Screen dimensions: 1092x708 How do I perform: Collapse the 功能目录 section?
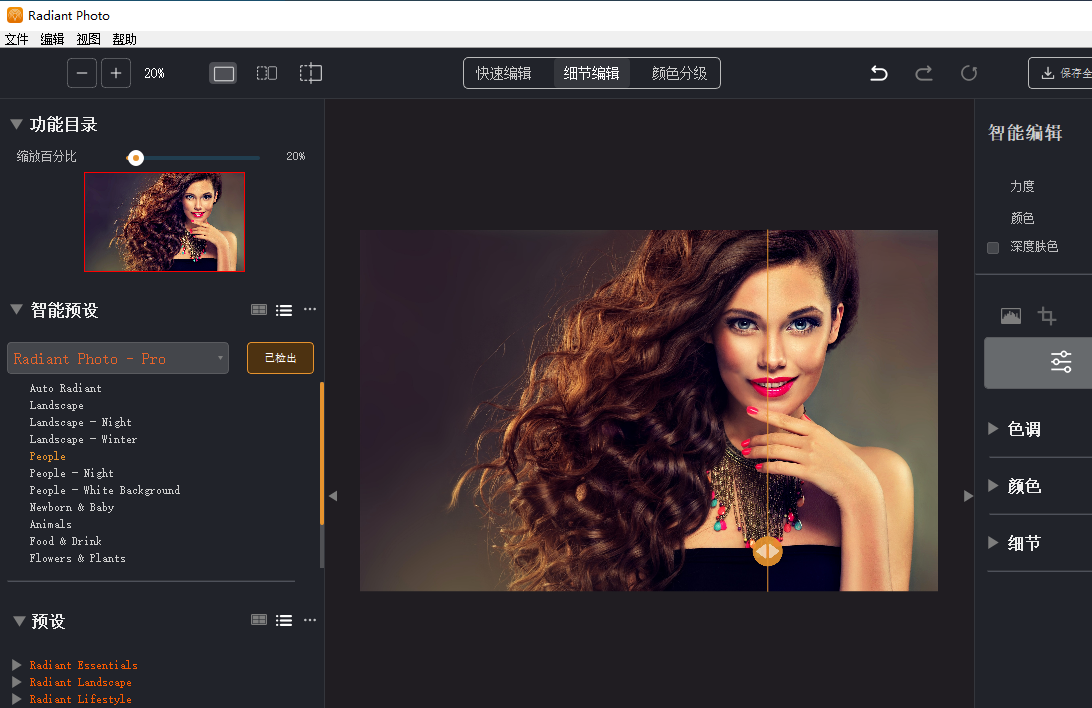click(x=17, y=124)
